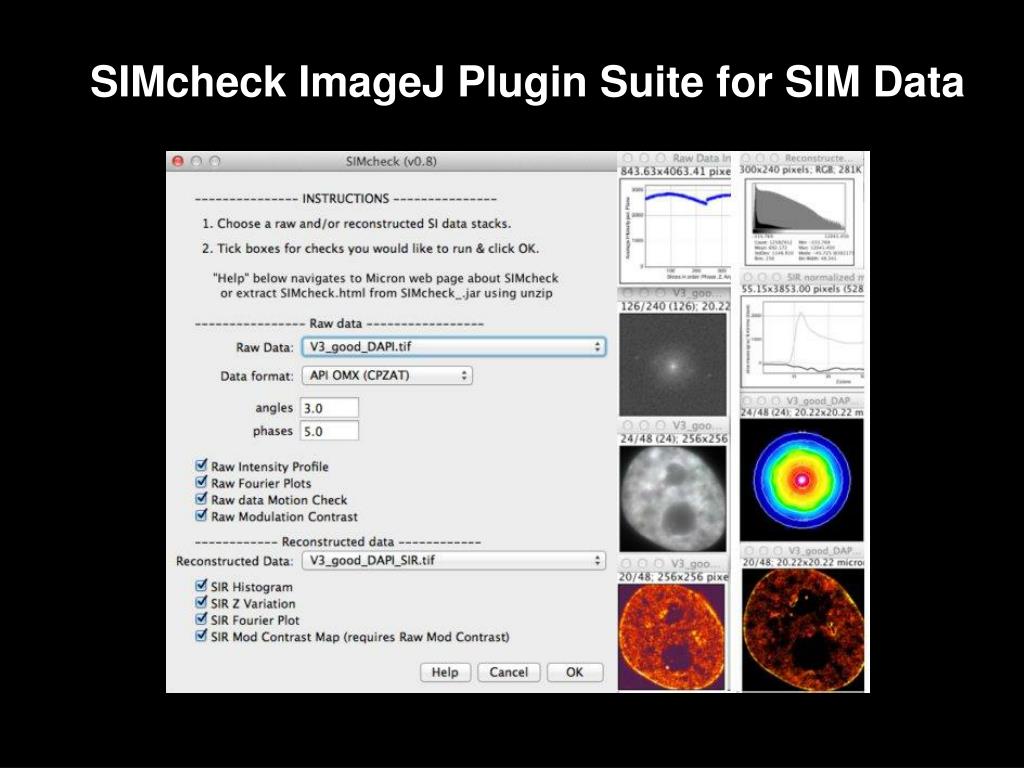Click '2. Tick boxes for checks' instruction

click(x=370, y=248)
